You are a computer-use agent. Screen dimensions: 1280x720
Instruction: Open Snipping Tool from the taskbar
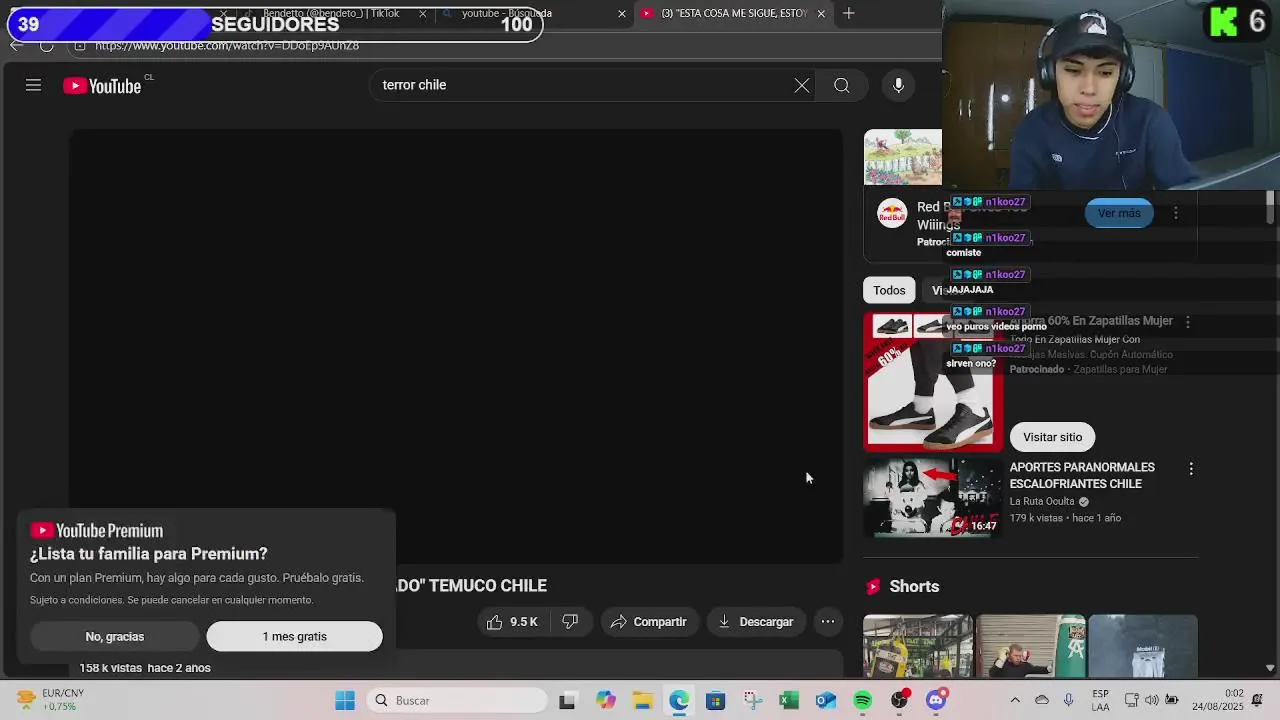point(752,700)
